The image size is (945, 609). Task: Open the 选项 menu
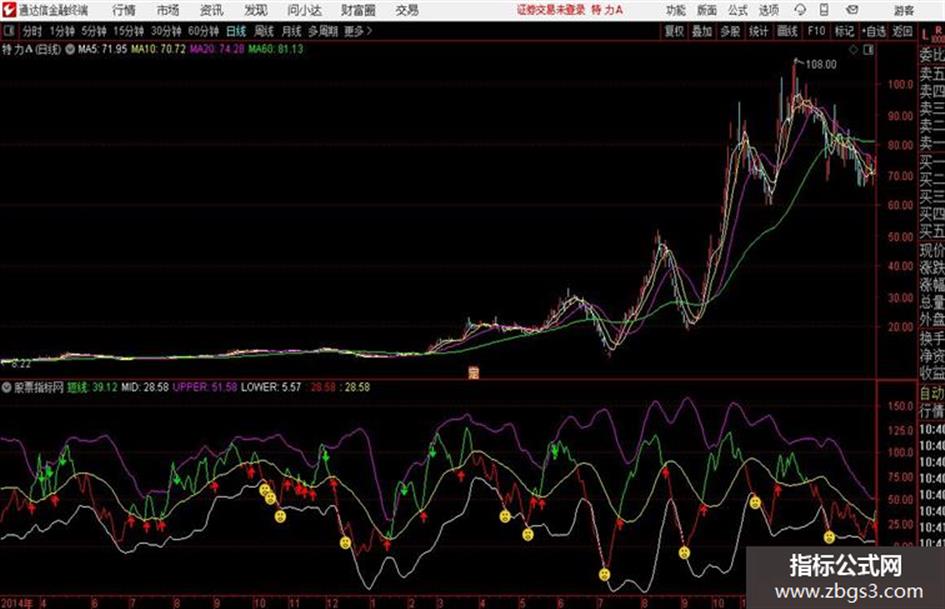click(x=768, y=10)
